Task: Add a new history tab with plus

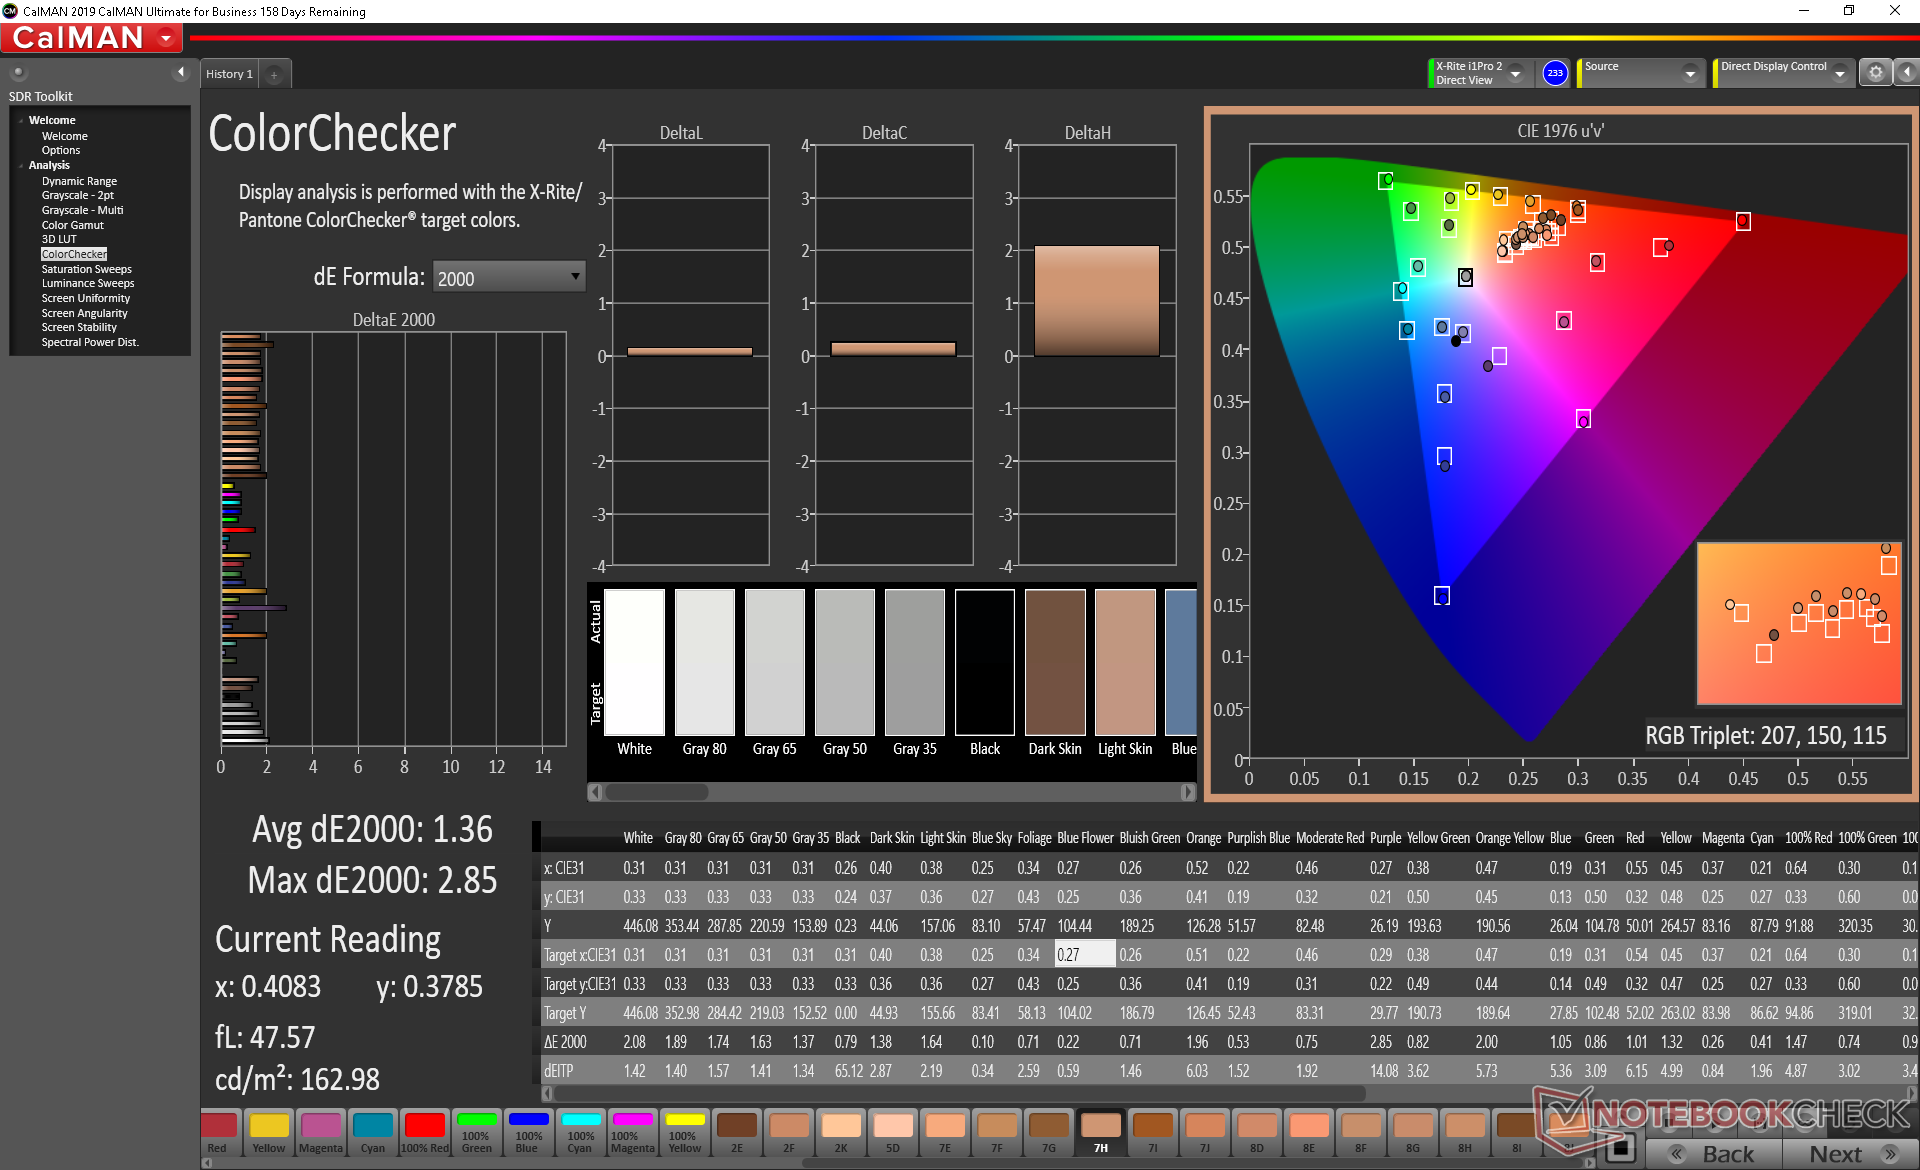Action: point(274,74)
